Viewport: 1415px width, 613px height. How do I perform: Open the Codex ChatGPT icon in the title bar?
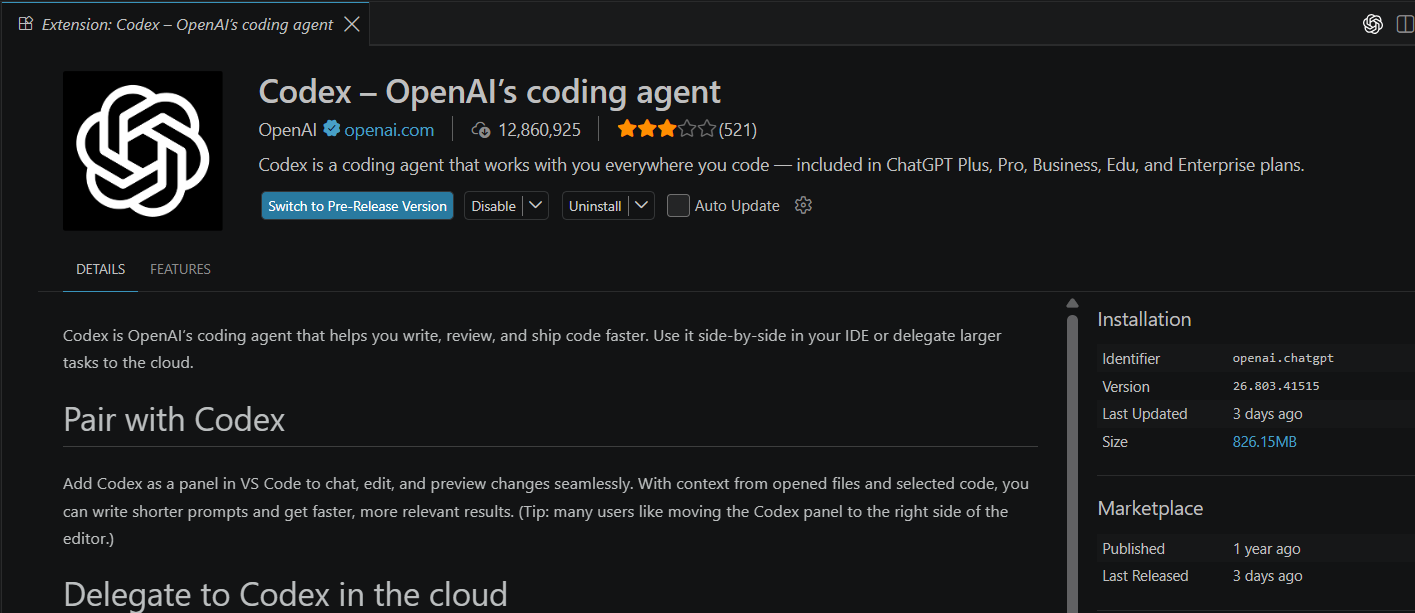pos(1373,24)
